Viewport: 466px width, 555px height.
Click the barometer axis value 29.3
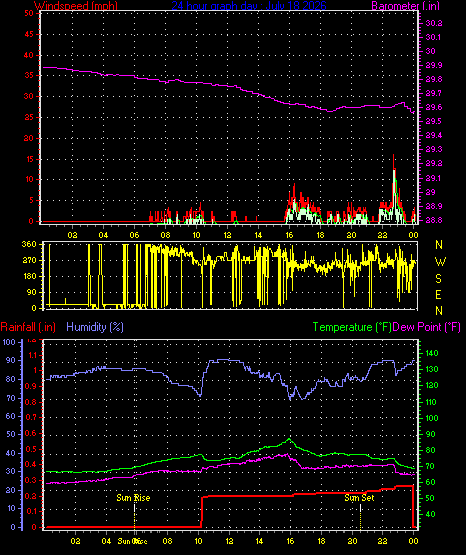tap(434, 149)
